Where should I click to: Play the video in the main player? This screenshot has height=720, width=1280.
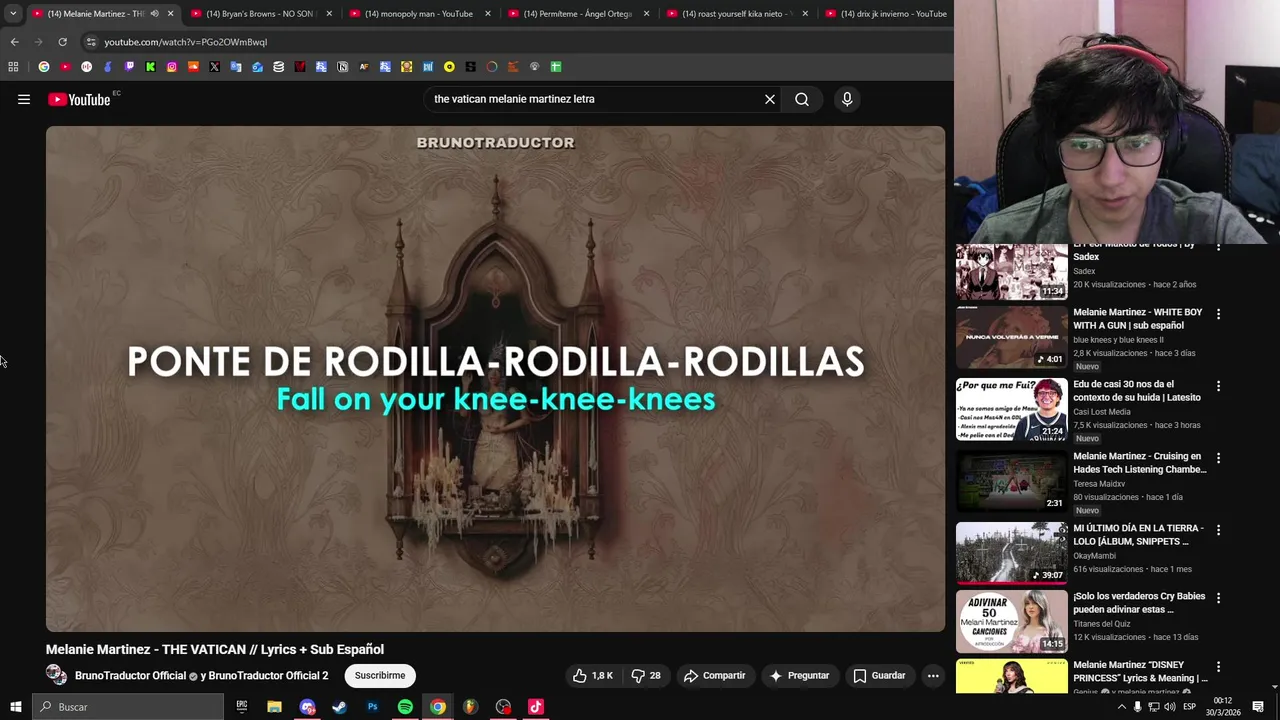pos(495,379)
